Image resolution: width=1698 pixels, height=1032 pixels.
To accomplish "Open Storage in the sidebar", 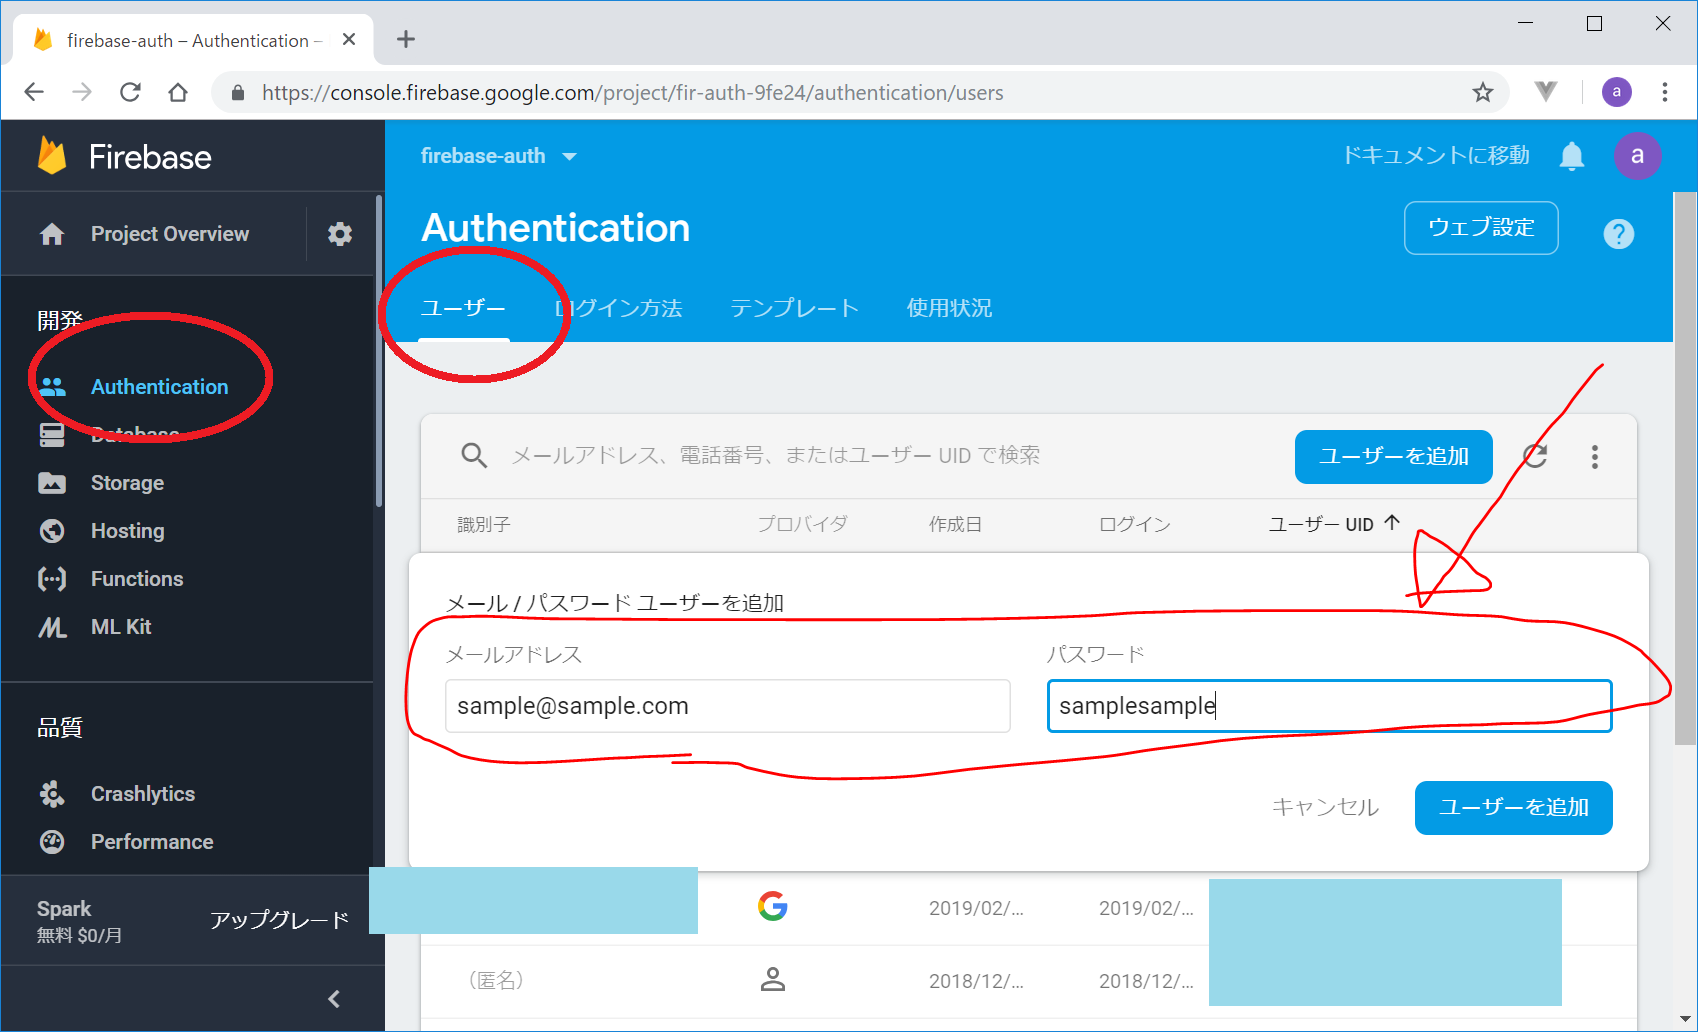I will [127, 483].
